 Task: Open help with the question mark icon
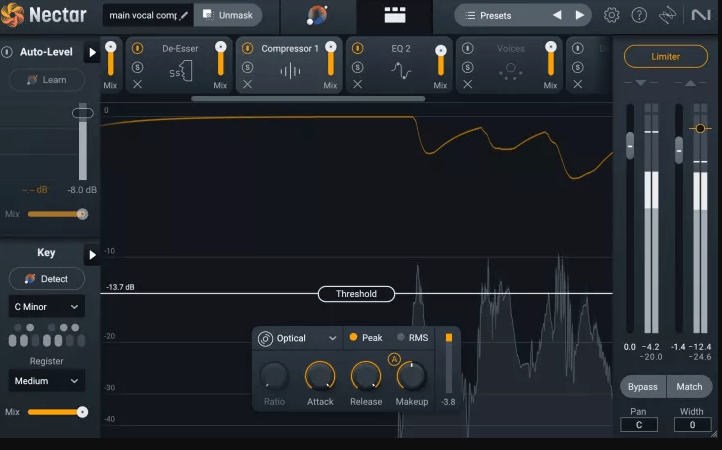[639, 15]
